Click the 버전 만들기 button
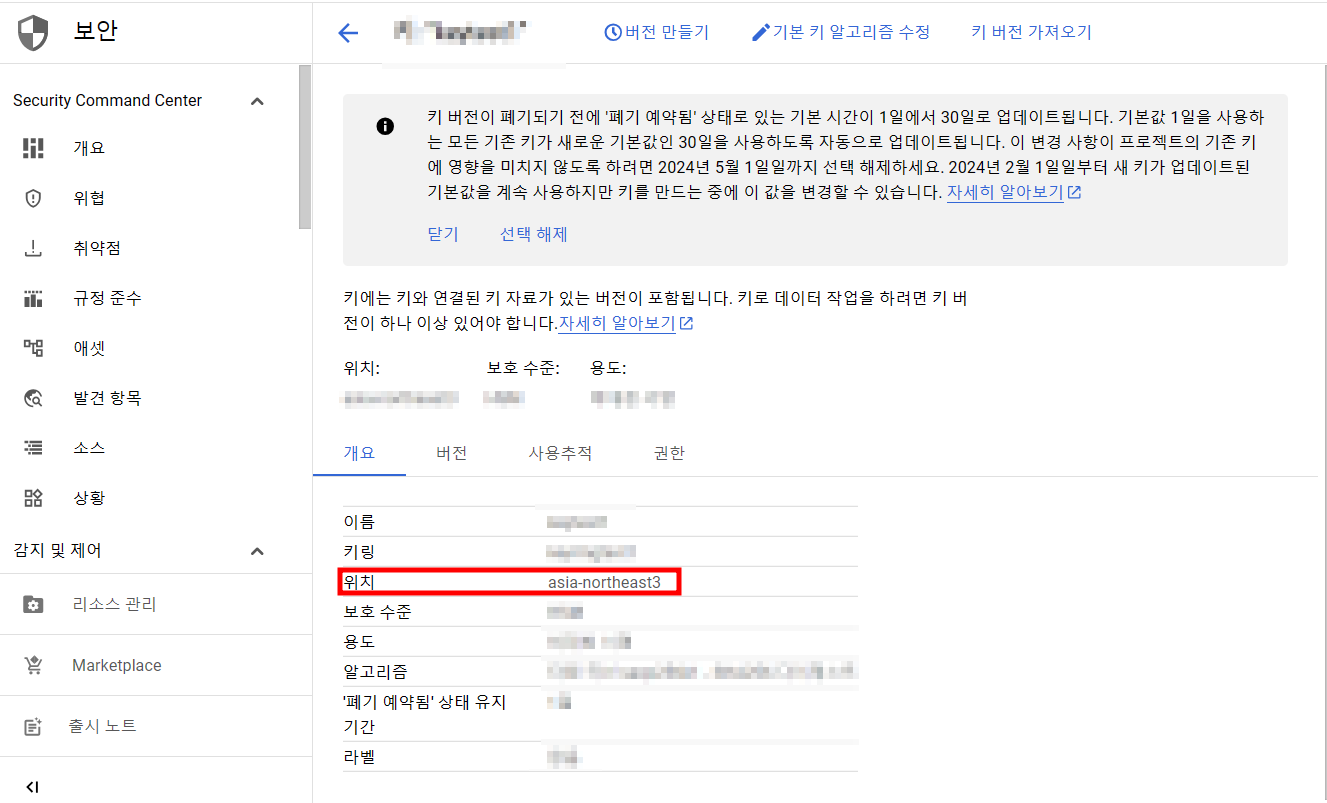 [657, 32]
